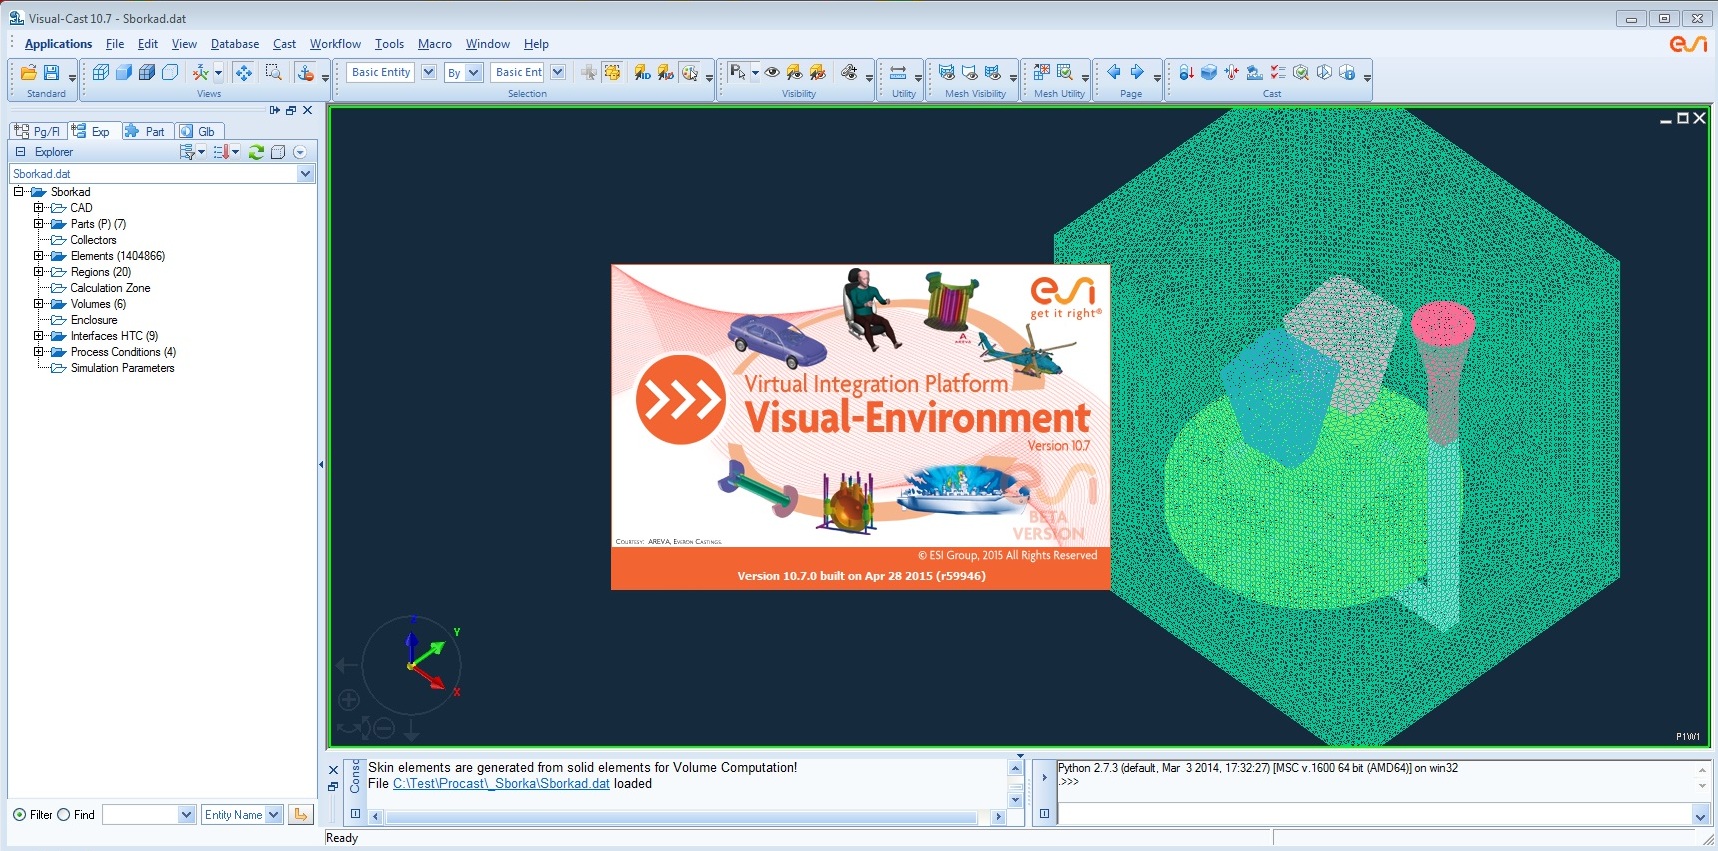1718x851 pixels.
Task: Open gravity vector icon in Cast toolbar
Action: tap(1186, 72)
